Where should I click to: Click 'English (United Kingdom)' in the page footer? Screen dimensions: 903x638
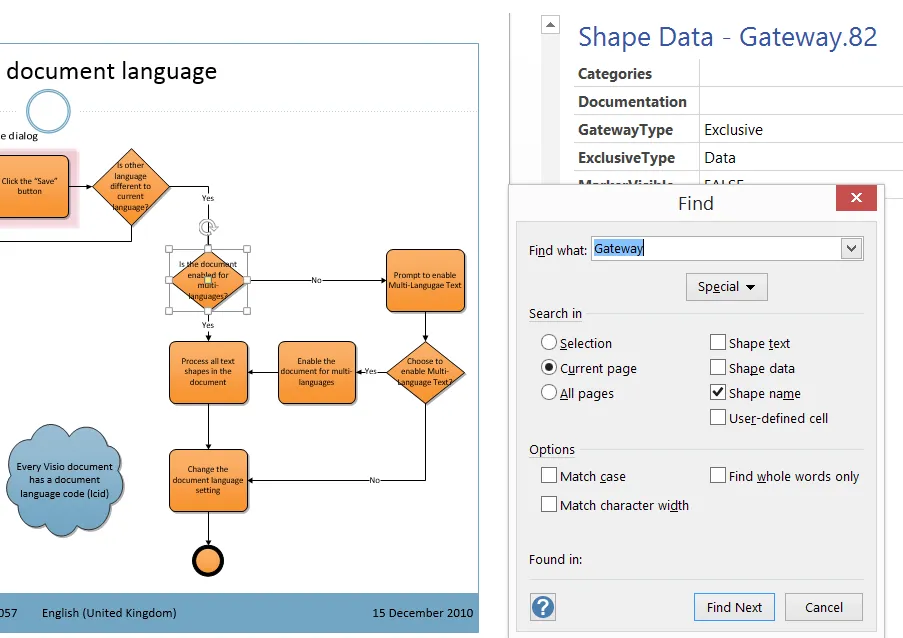[109, 613]
